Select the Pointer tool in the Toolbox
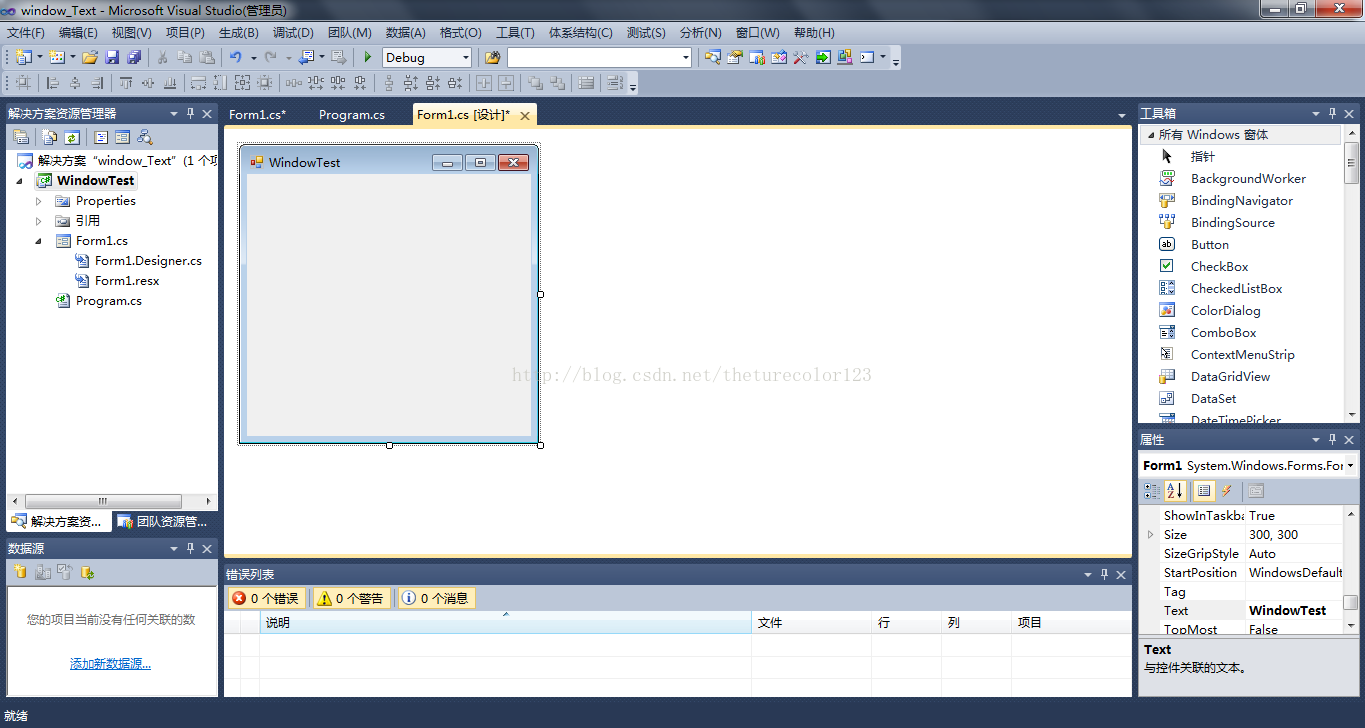This screenshot has width=1365, height=728. point(1202,156)
